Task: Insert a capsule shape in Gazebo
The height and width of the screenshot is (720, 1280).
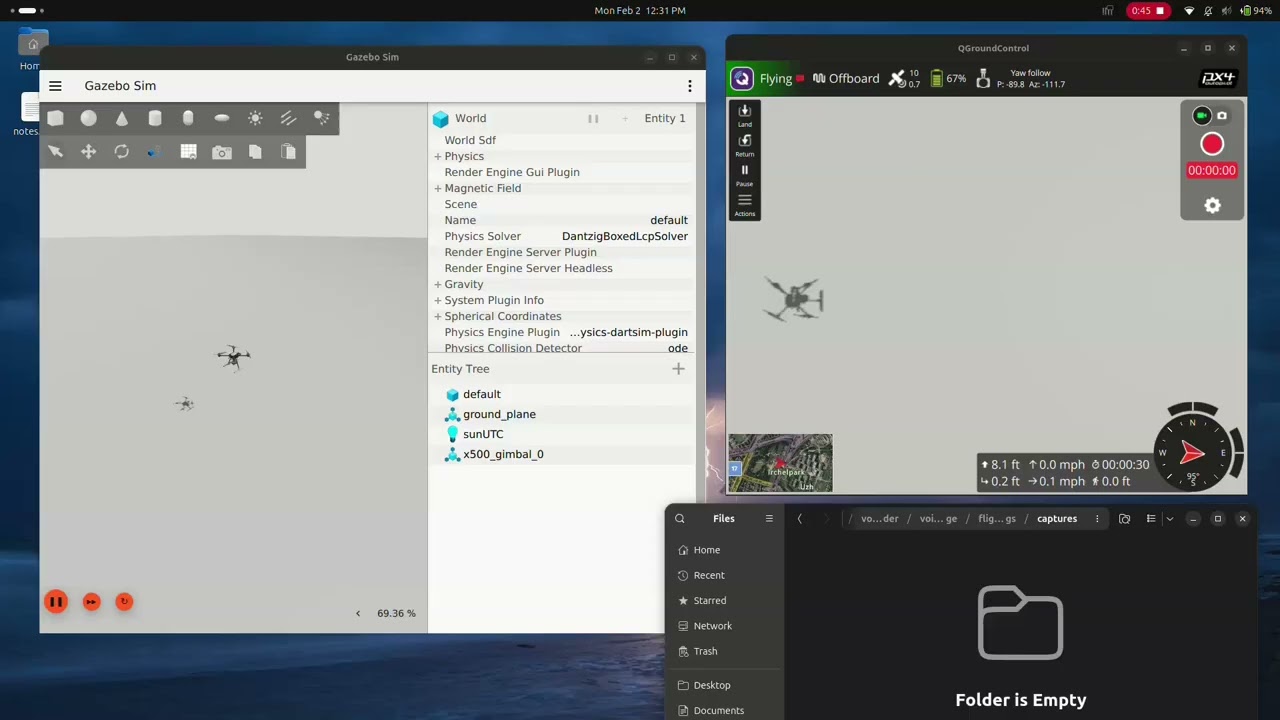Action: pos(188,118)
